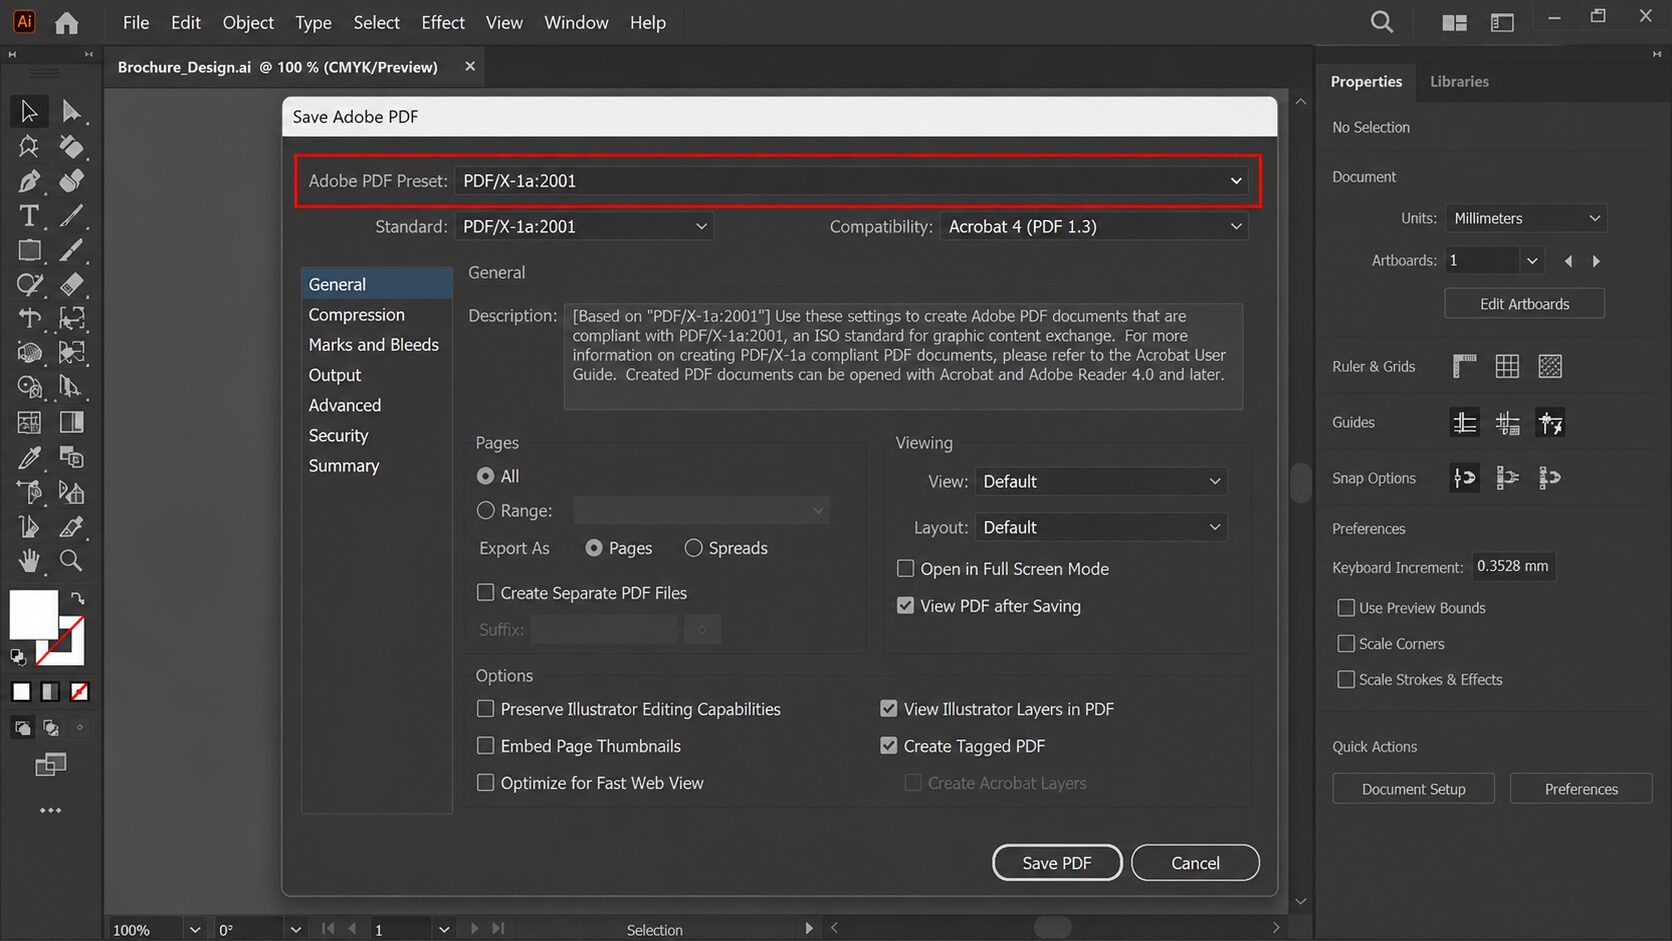
Task: Select the Selection tool arrow
Action: tap(29, 111)
